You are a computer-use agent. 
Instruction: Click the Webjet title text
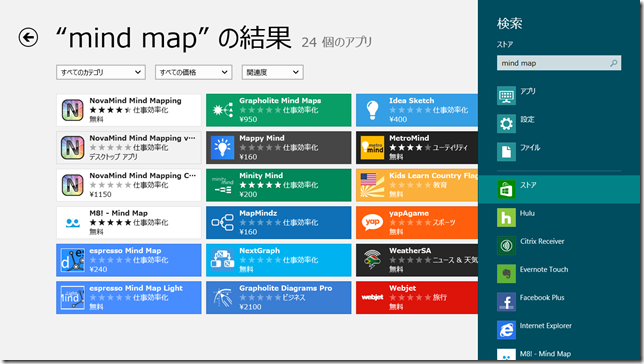coord(402,288)
